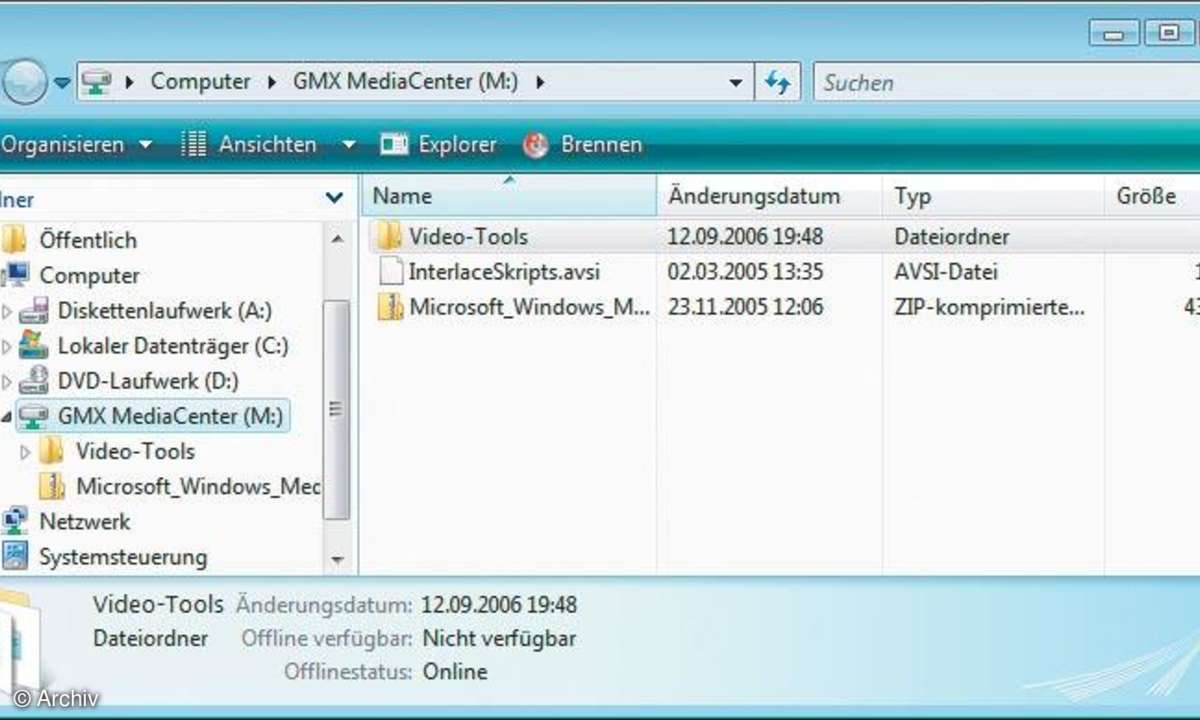The height and width of the screenshot is (720, 1200).
Task: Click the network drive icon in address bar
Action: [x=96, y=82]
